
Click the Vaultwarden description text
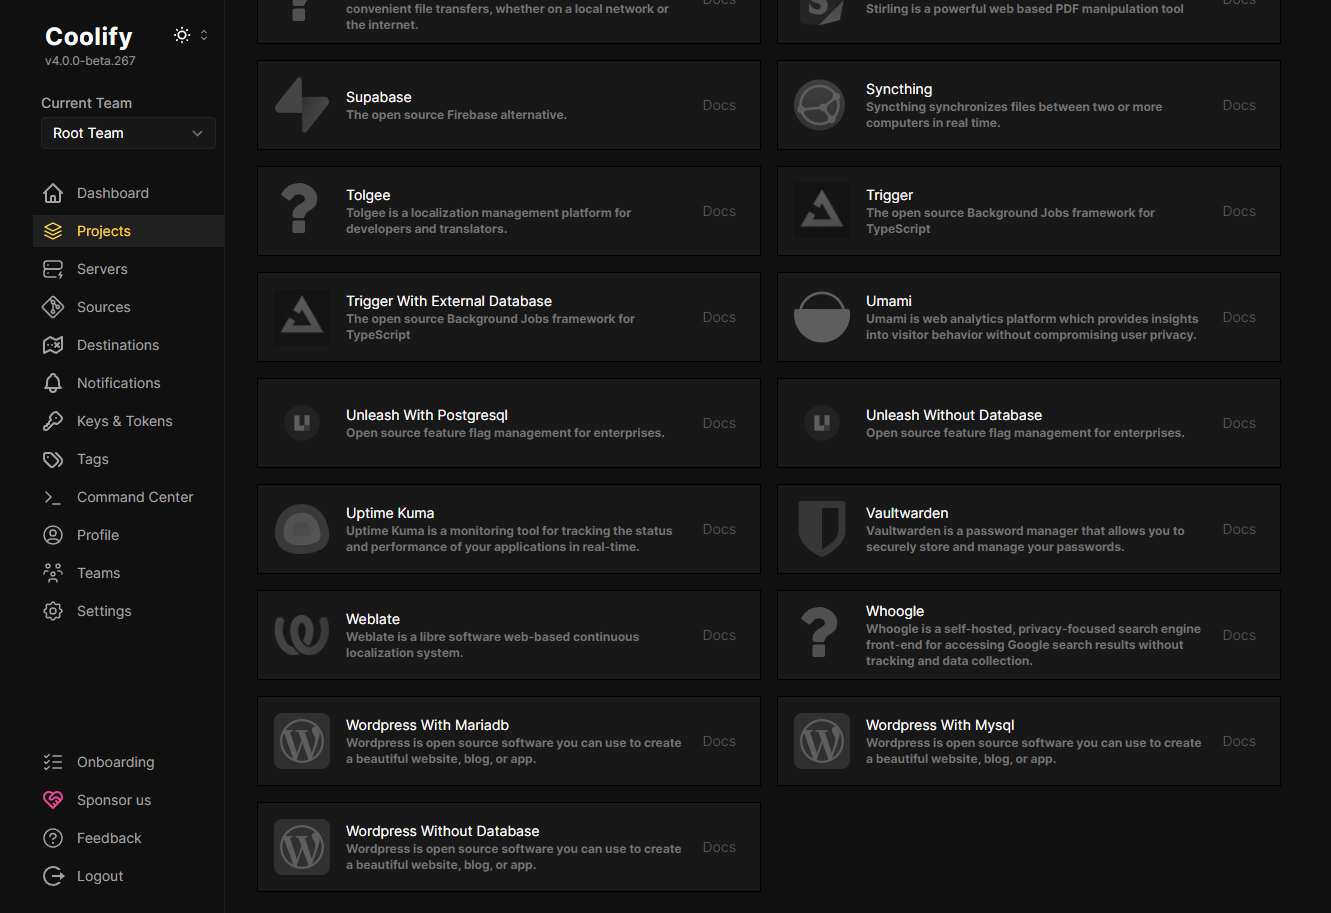click(1025, 539)
